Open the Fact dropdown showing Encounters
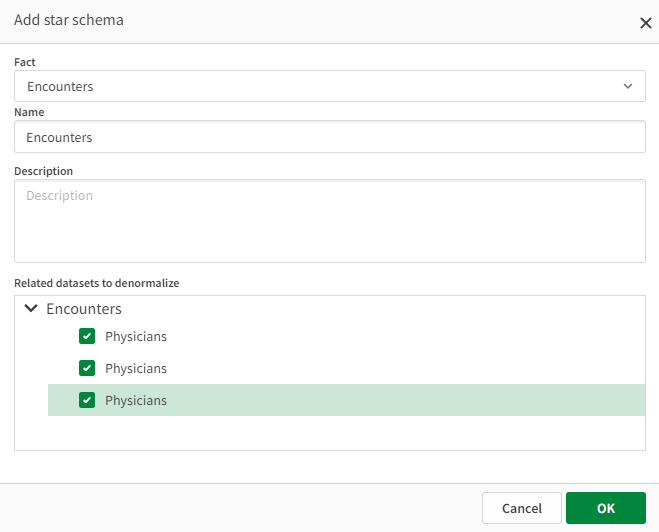This screenshot has height=532, width=659. click(330, 86)
